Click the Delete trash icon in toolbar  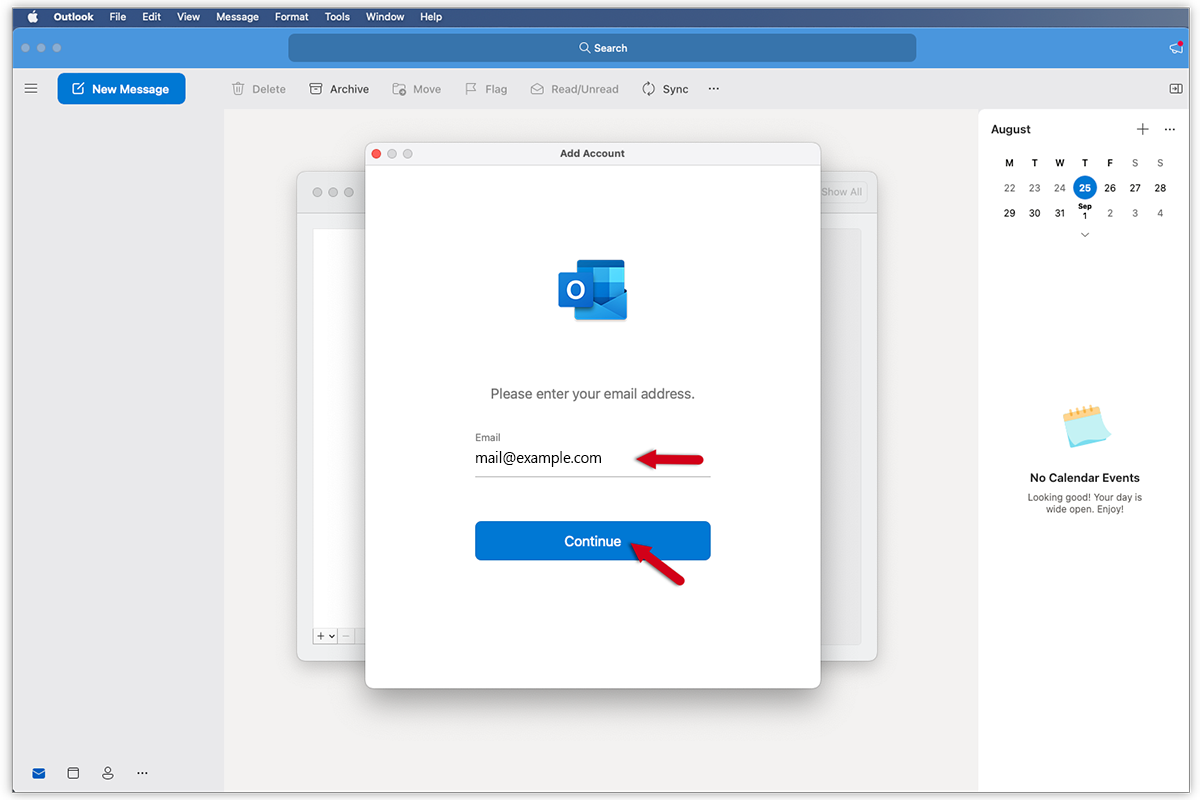238,89
